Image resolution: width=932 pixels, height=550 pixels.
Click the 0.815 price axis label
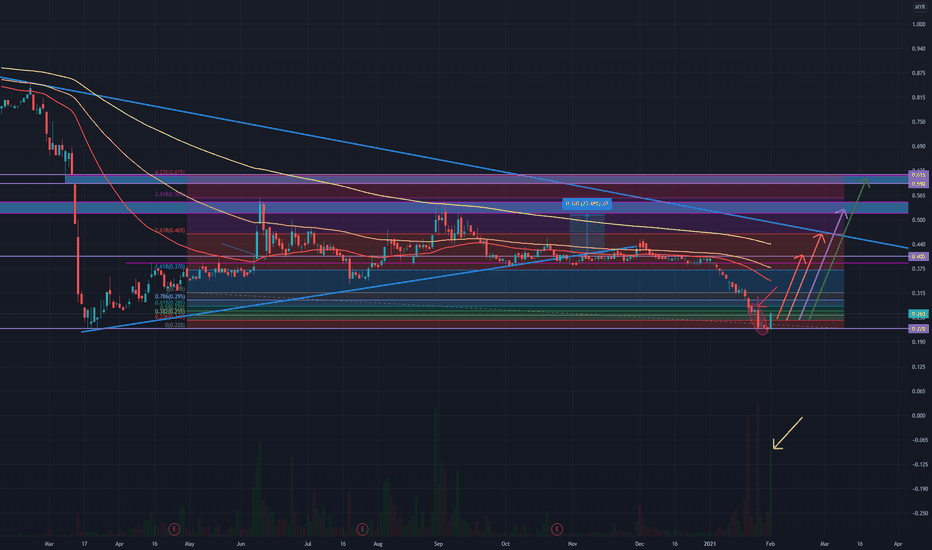coord(919,98)
